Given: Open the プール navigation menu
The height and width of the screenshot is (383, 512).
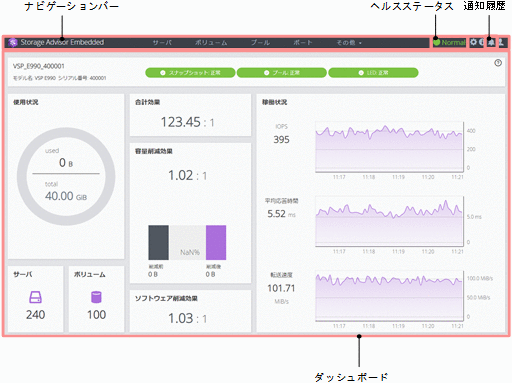Looking at the screenshot, I should [x=260, y=43].
